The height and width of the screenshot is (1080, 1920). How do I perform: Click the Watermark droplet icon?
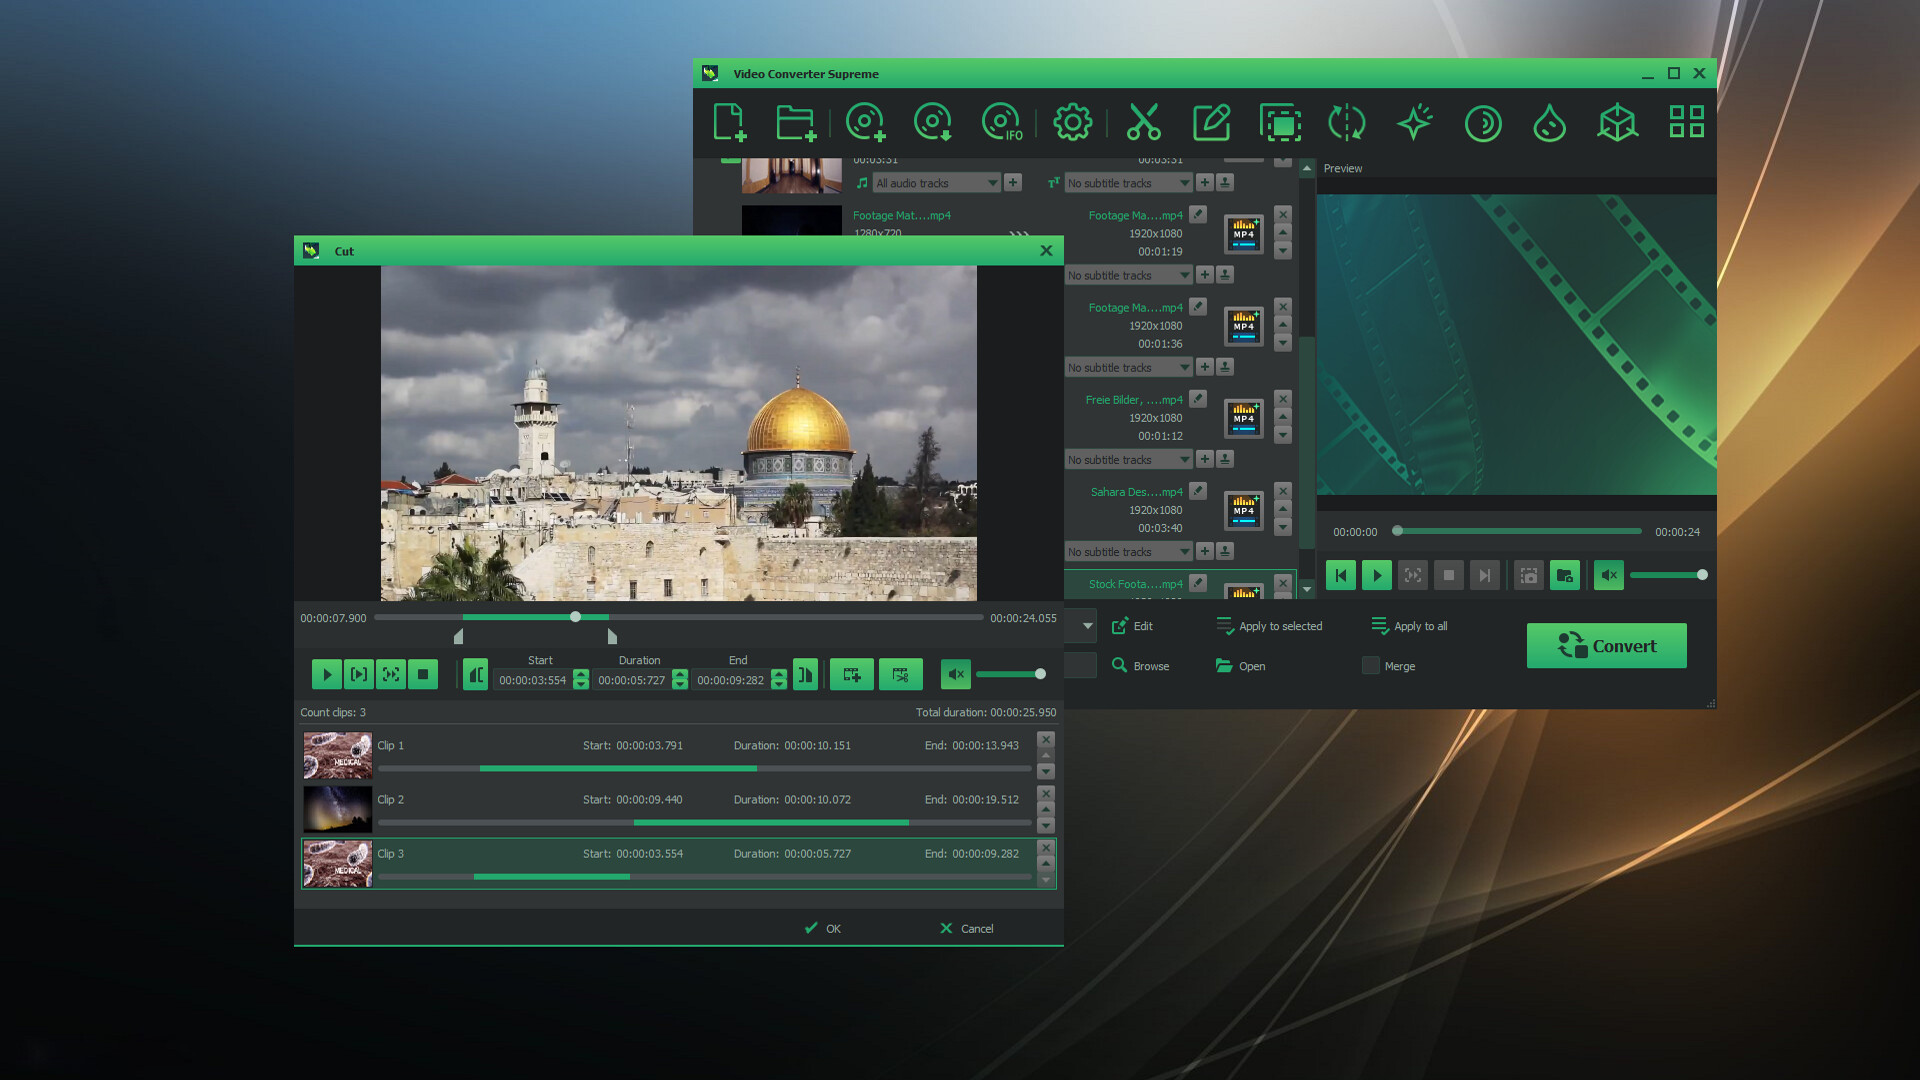pyautogui.click(x=1549, y=122)
